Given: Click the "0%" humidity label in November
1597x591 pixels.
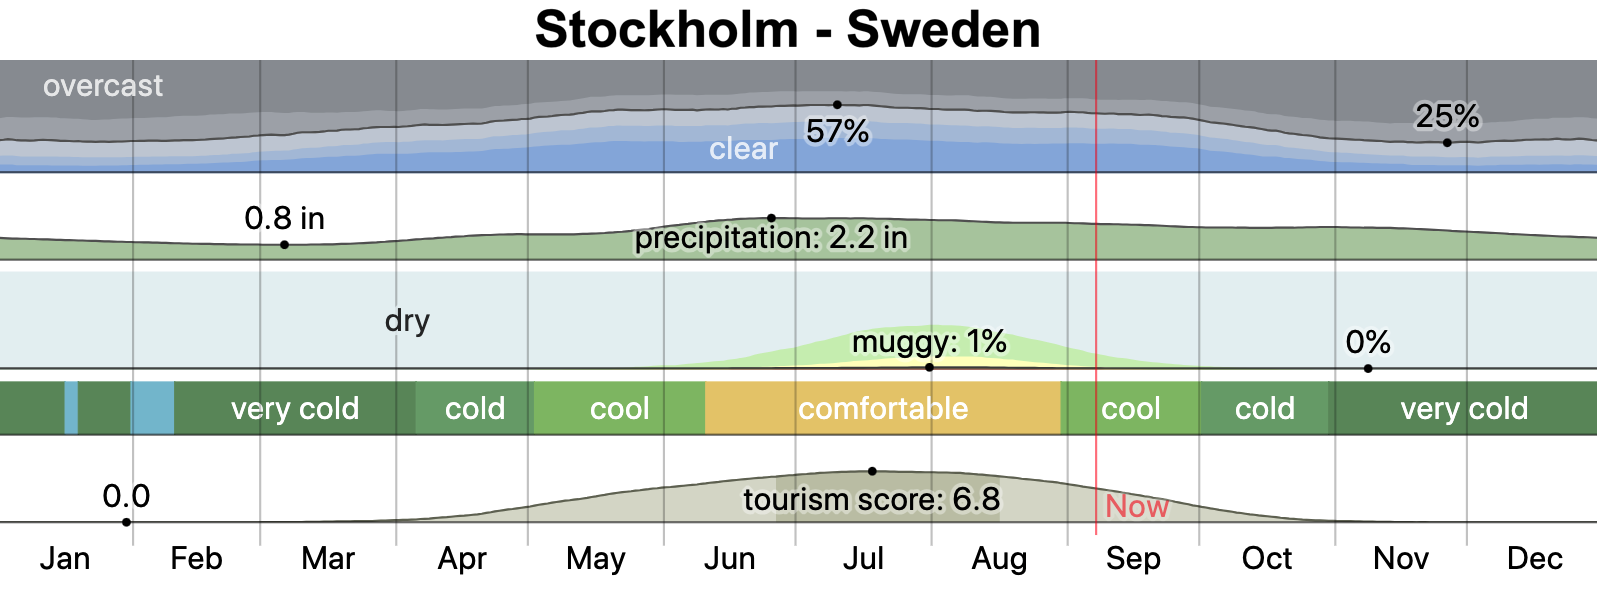Looking at the screenshot, I should [1368, 342].
